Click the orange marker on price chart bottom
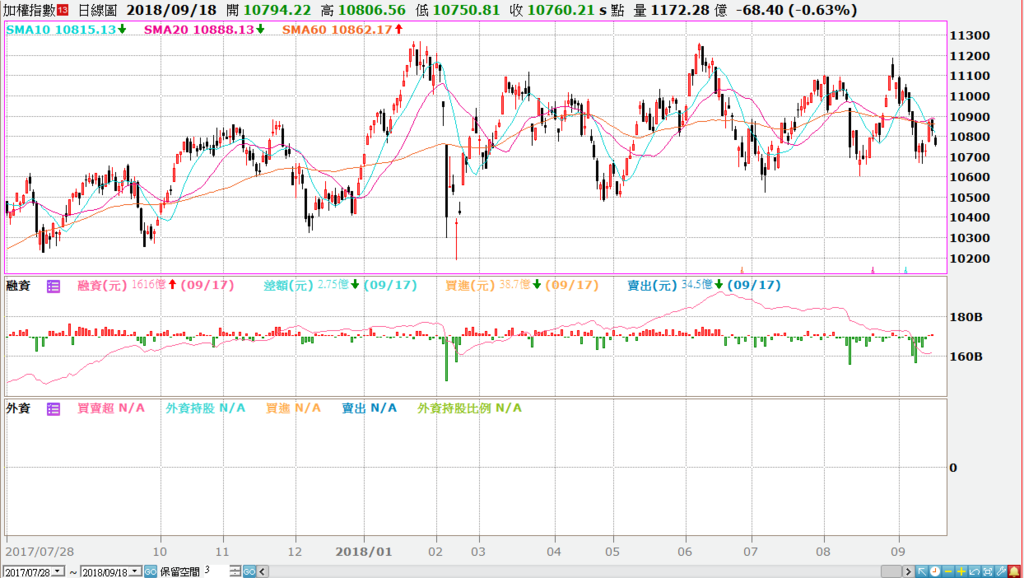The height and width of the screenshot is (578, 1024). [741, 270]
